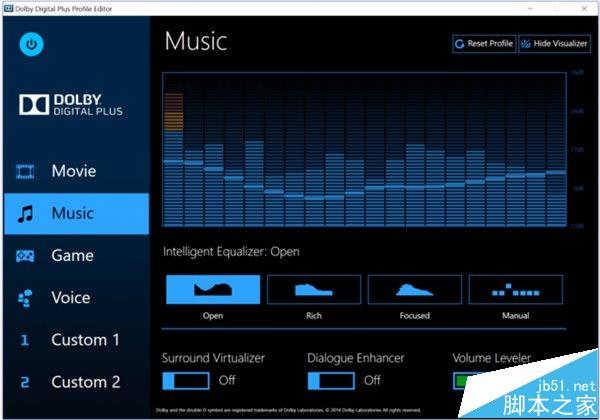Select the Movie film strip icon
This screenshot has width=600, height=420.
click(x=25, y=171)
